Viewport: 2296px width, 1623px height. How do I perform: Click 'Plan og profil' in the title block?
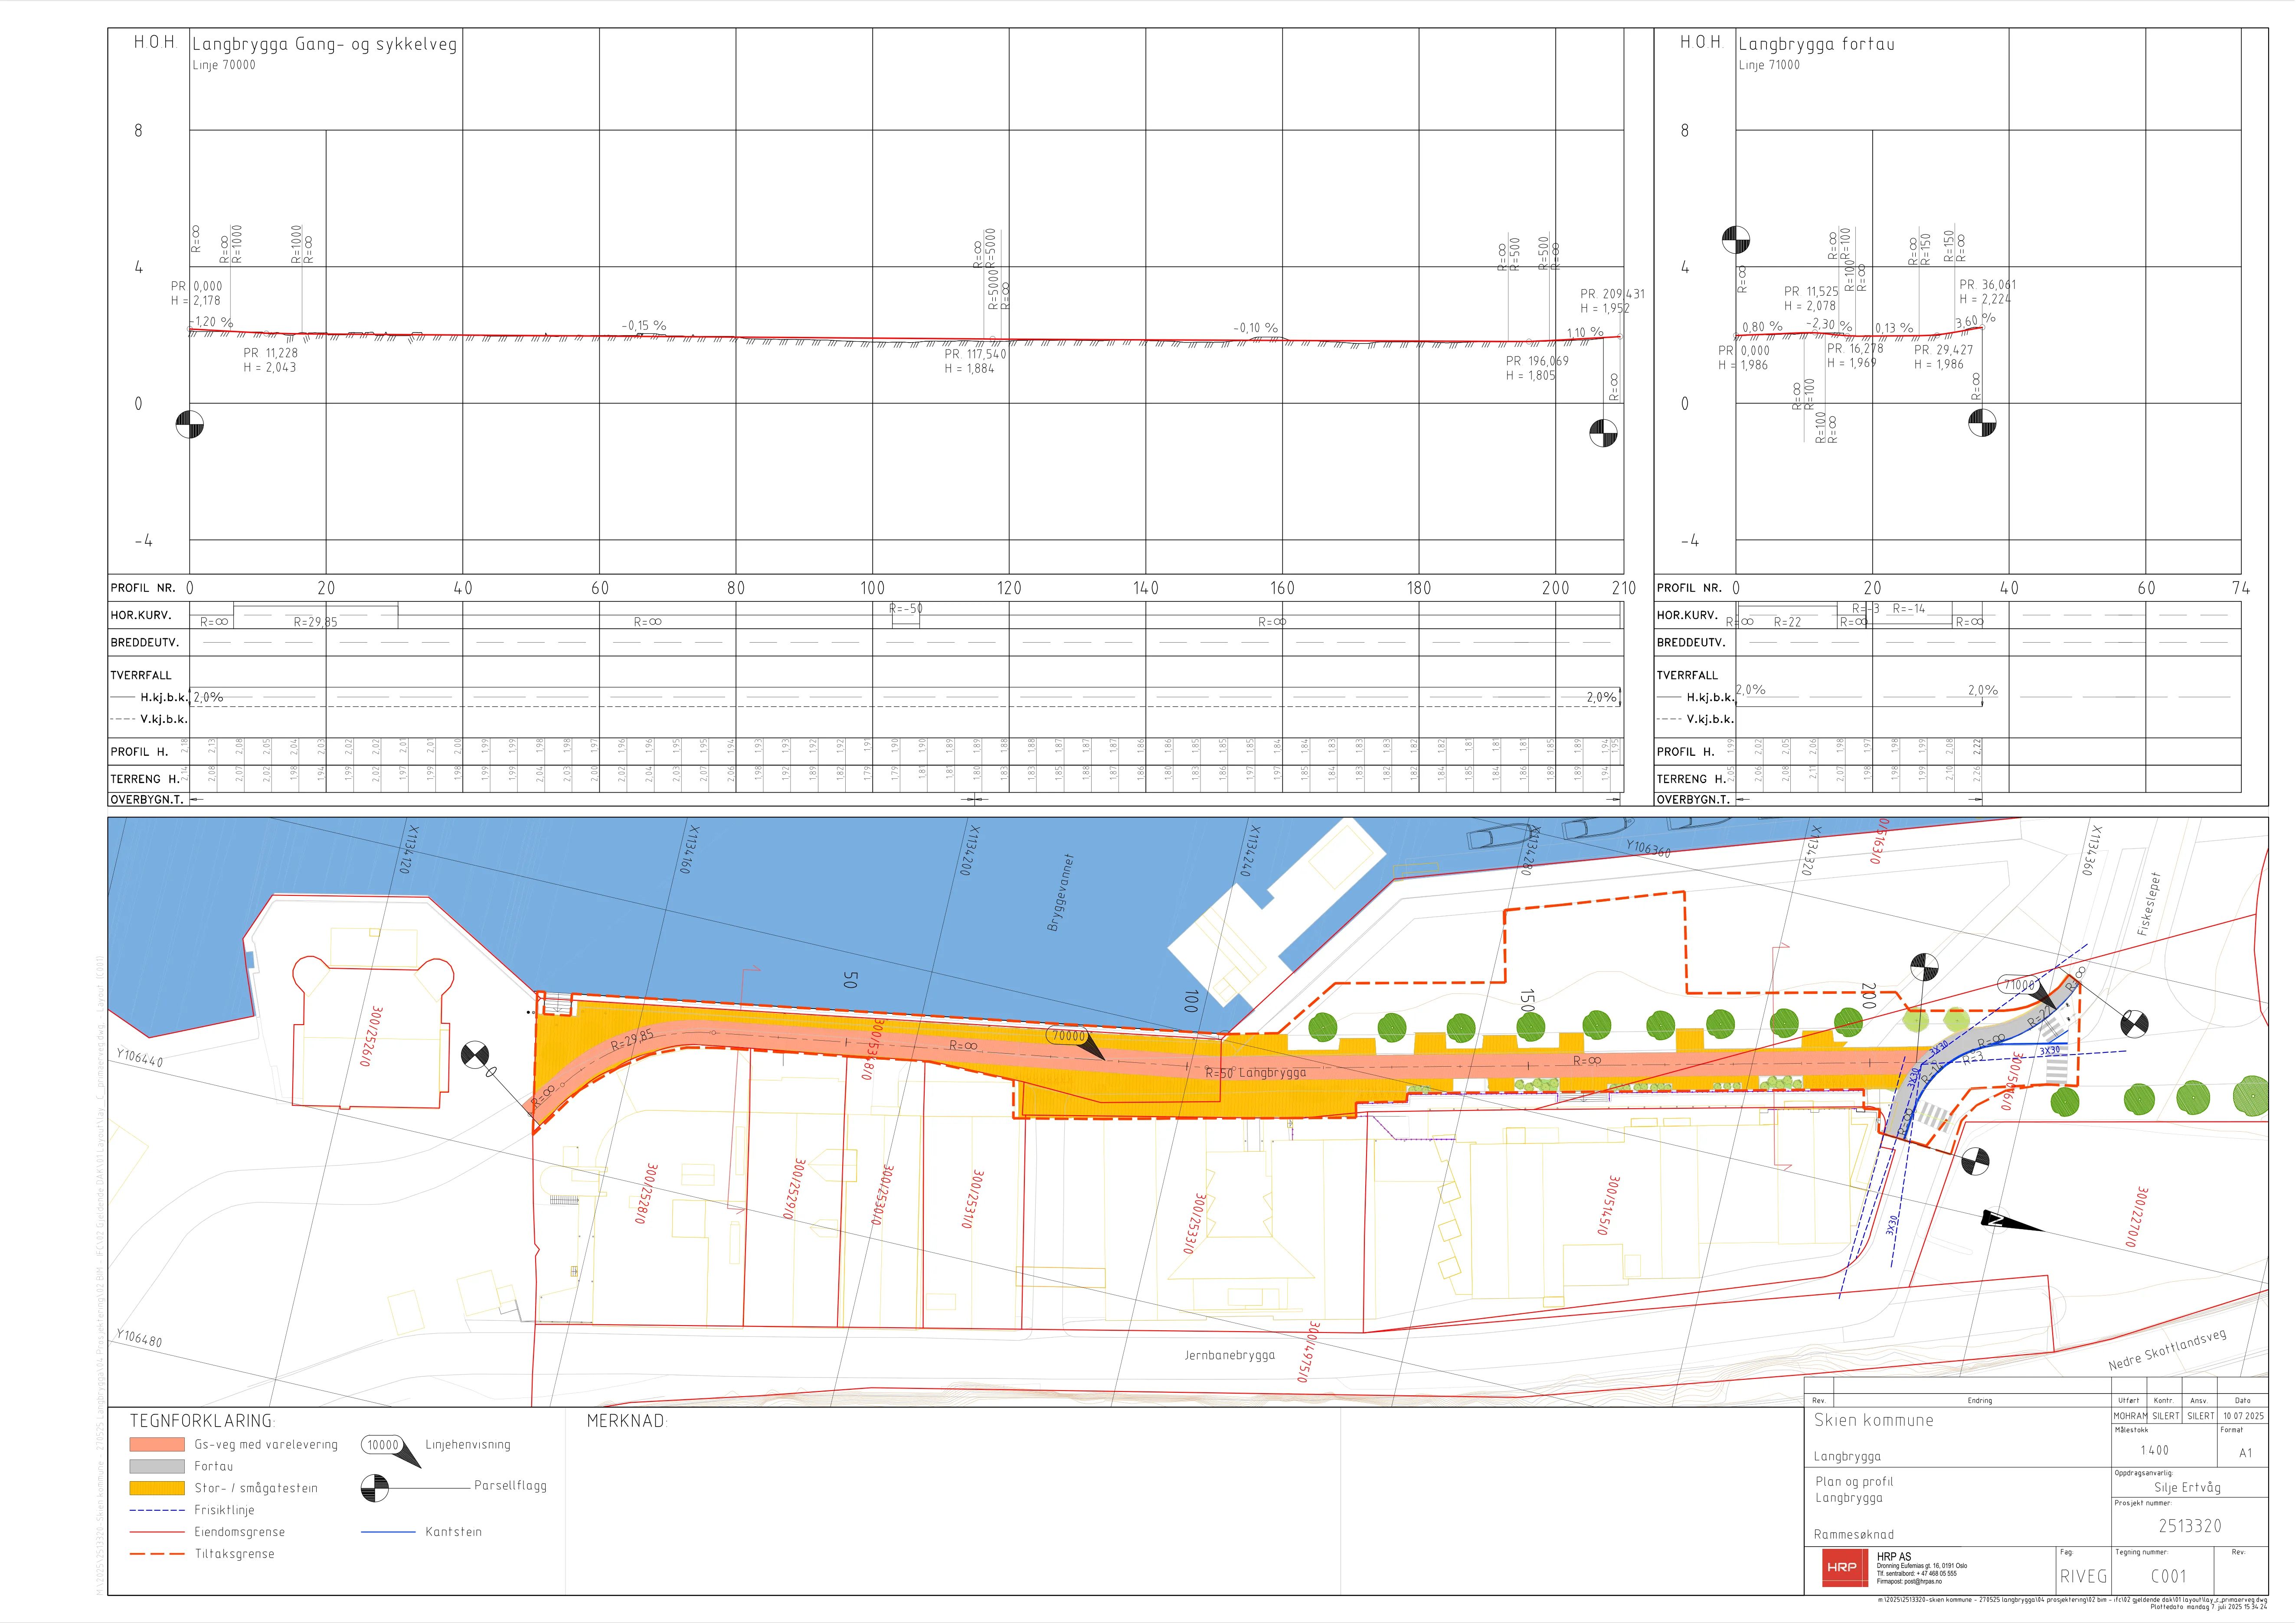1854,1482
